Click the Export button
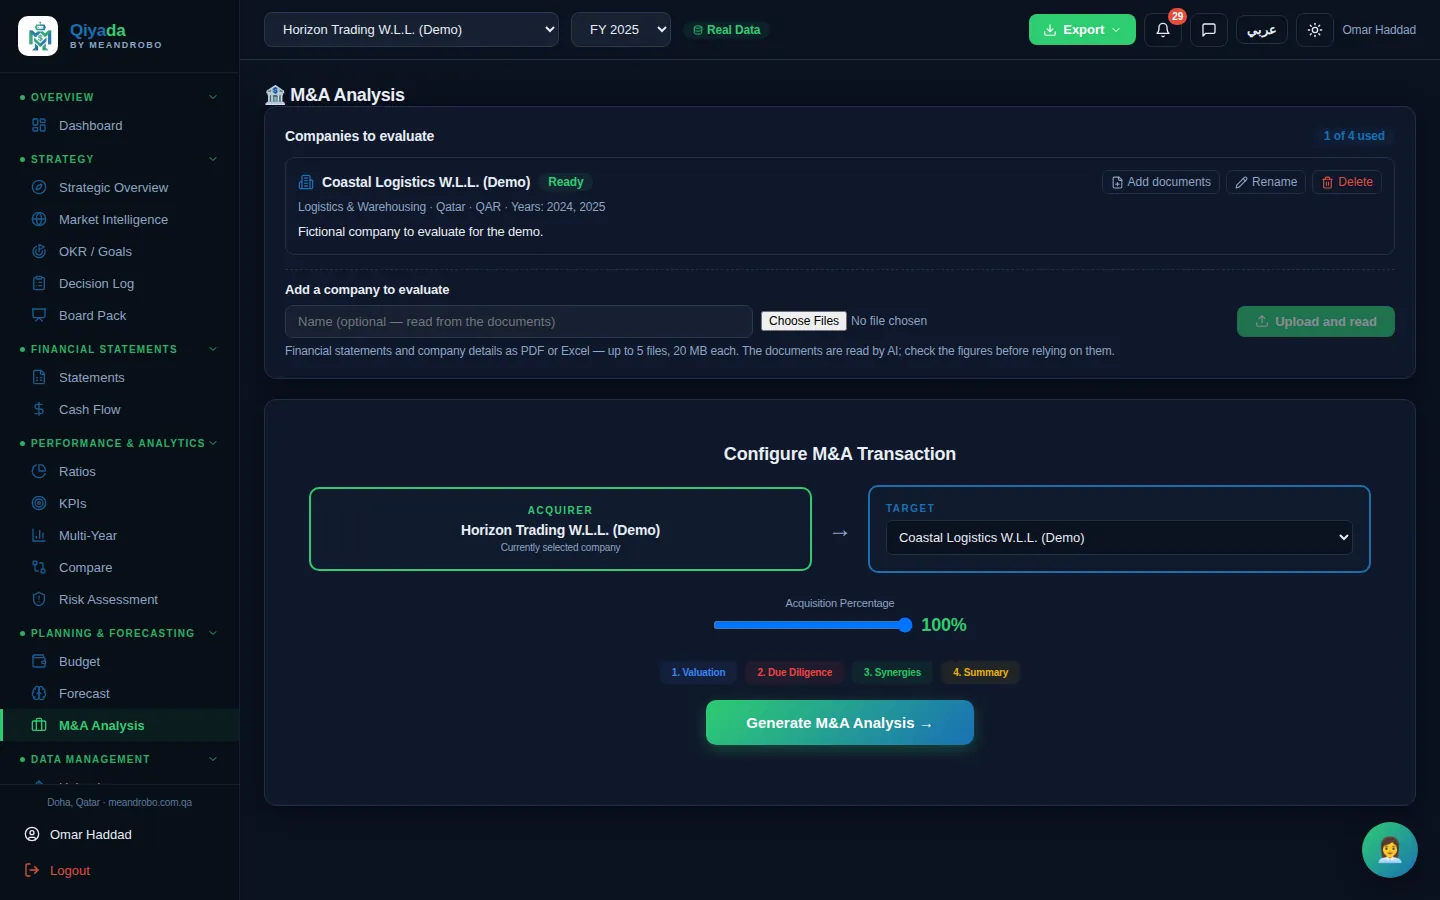Viewport: 1440px width, 900px height. pyautogui.click(x=1082, y=30)
